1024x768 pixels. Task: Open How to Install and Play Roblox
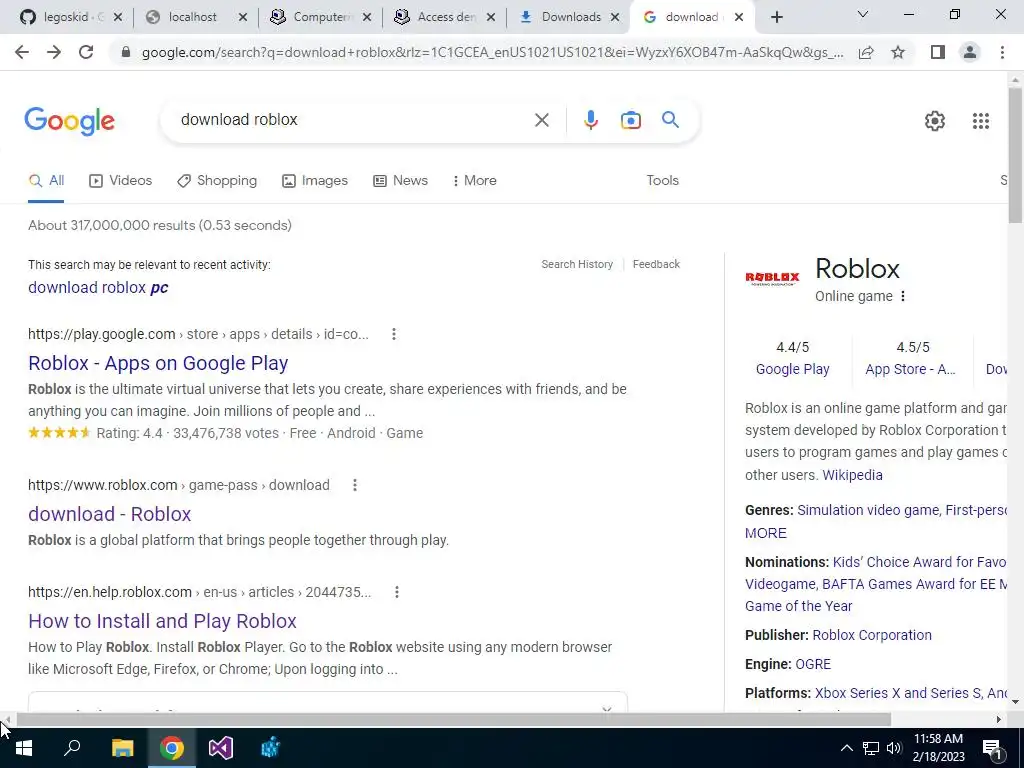[163, 621]
